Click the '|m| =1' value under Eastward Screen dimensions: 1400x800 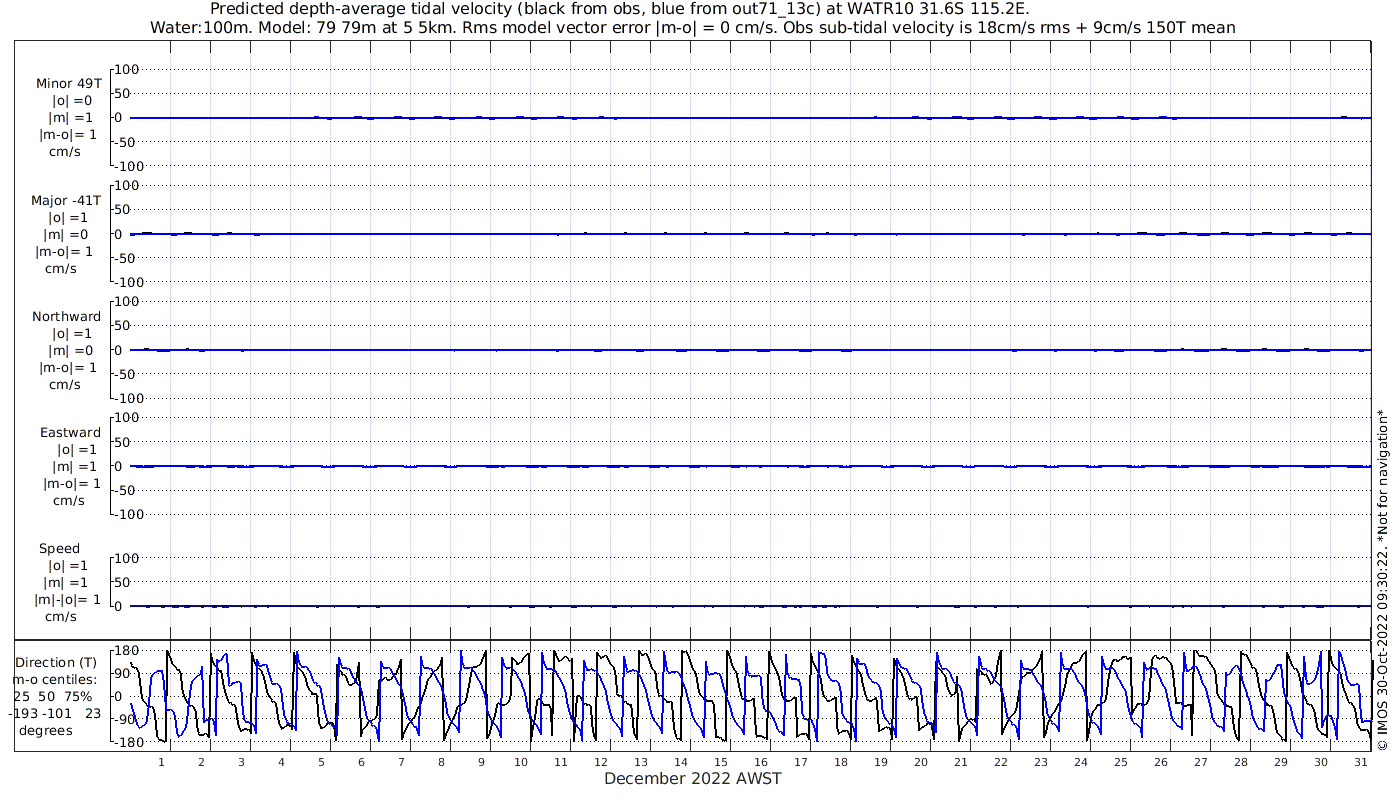tap(72, 467)
